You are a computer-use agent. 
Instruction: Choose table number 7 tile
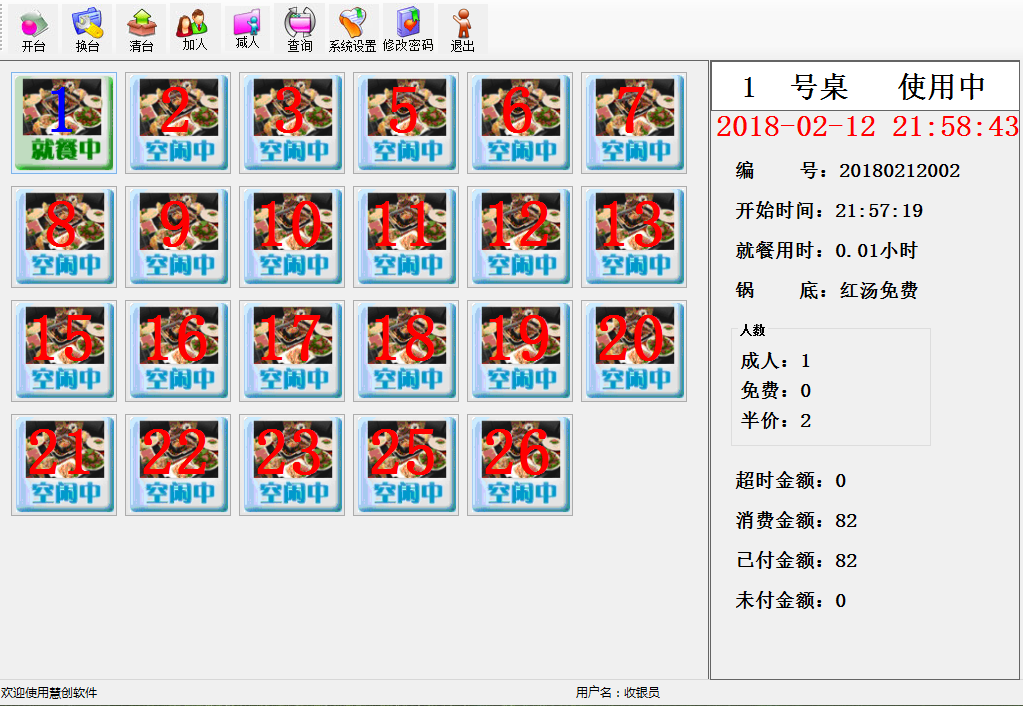[x=634, y=123]
